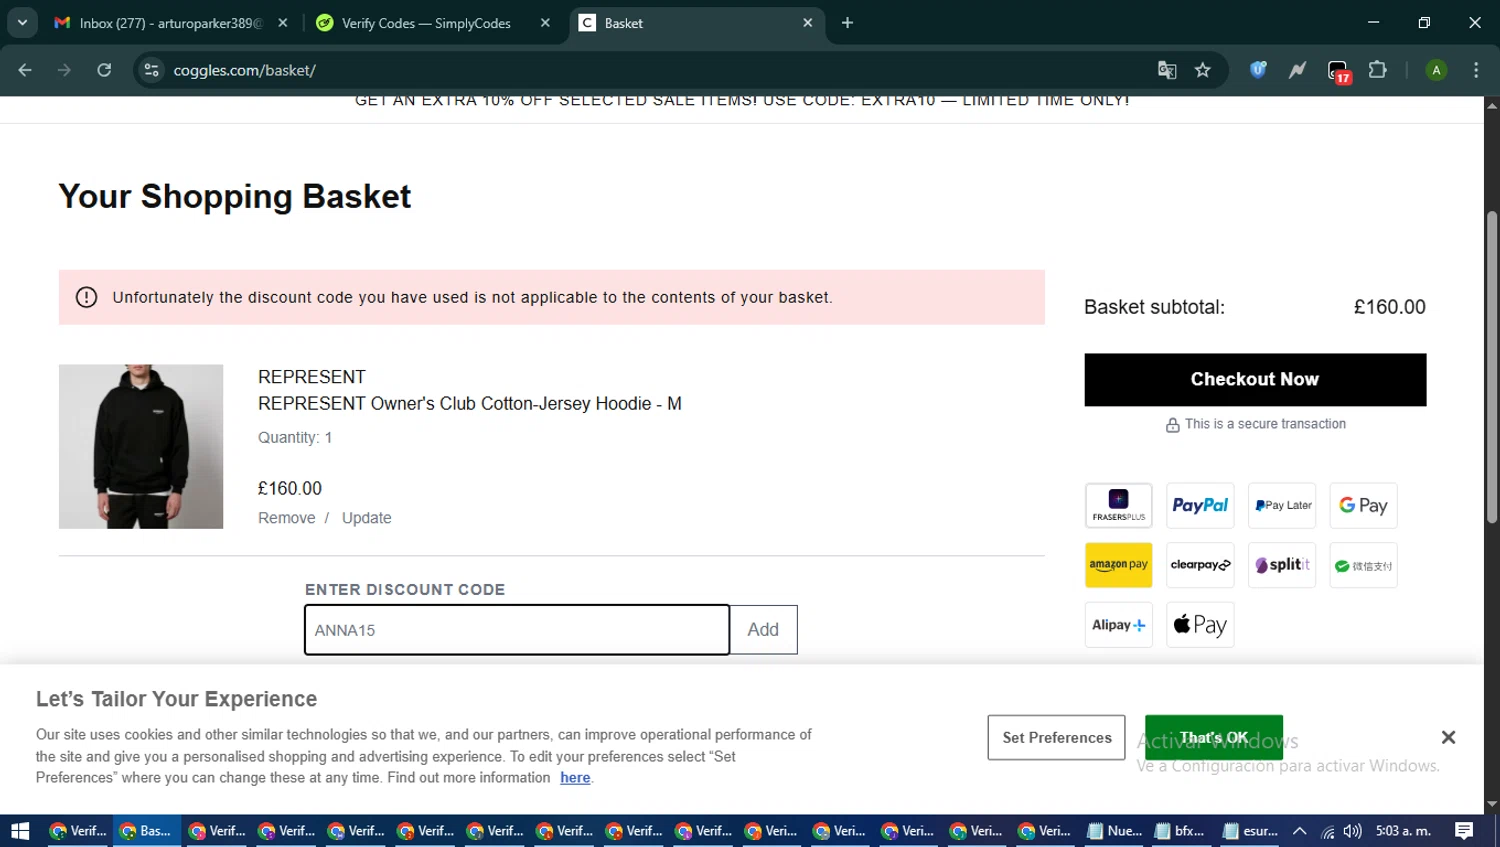Click the Remove item link
Screen dimensions: 1500x847
[x=286, y=518]
